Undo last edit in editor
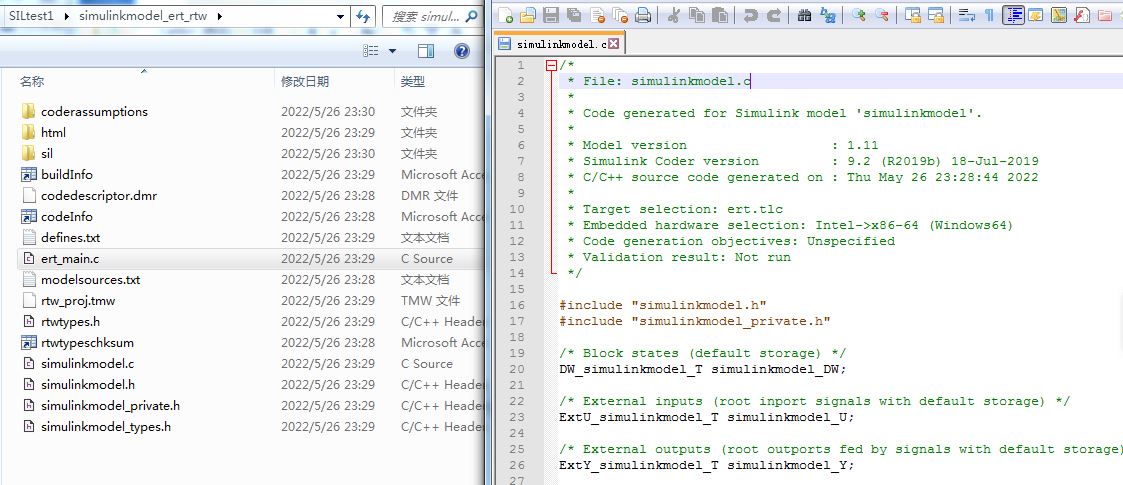This screenshot has height=485, width=1123. (x=750, y=14)
